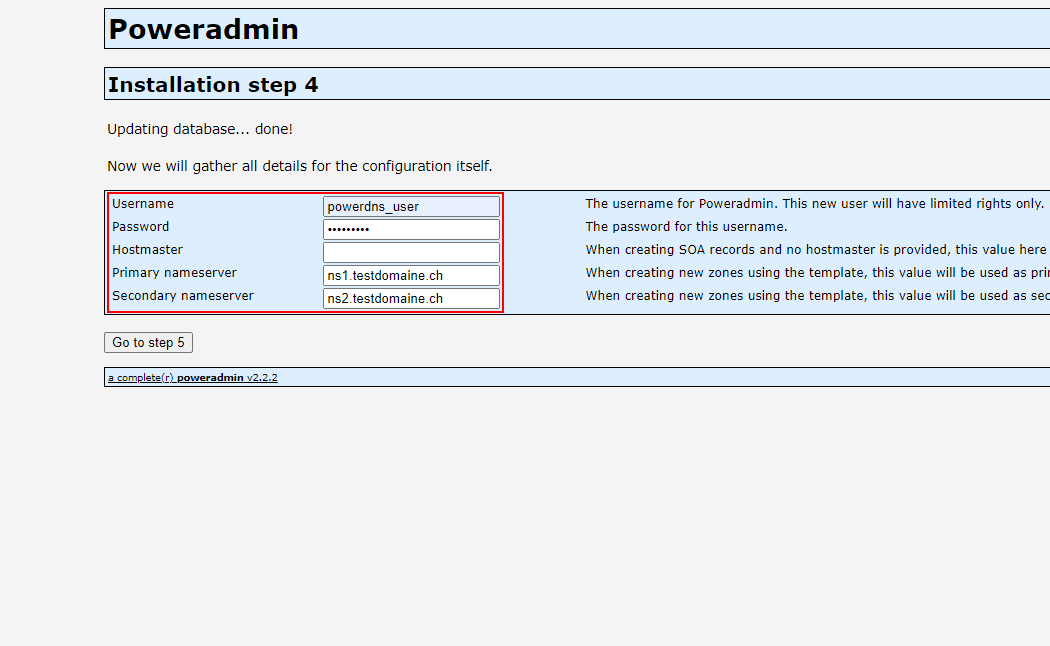Click 'Now we will gather all details' text
The image size is (1050, 646).
coord(299,166)
